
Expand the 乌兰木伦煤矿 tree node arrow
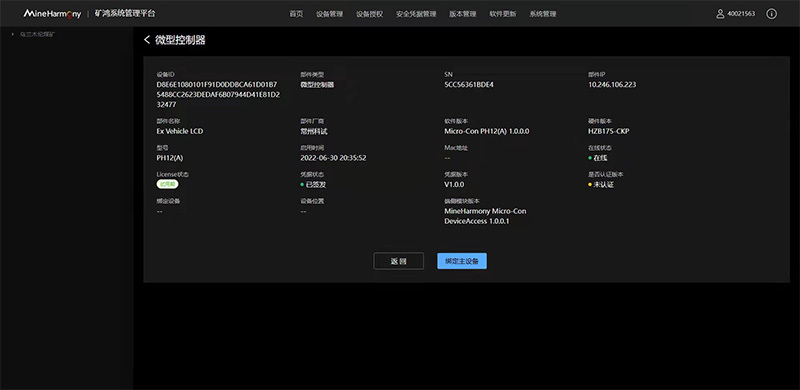[13, 34]
